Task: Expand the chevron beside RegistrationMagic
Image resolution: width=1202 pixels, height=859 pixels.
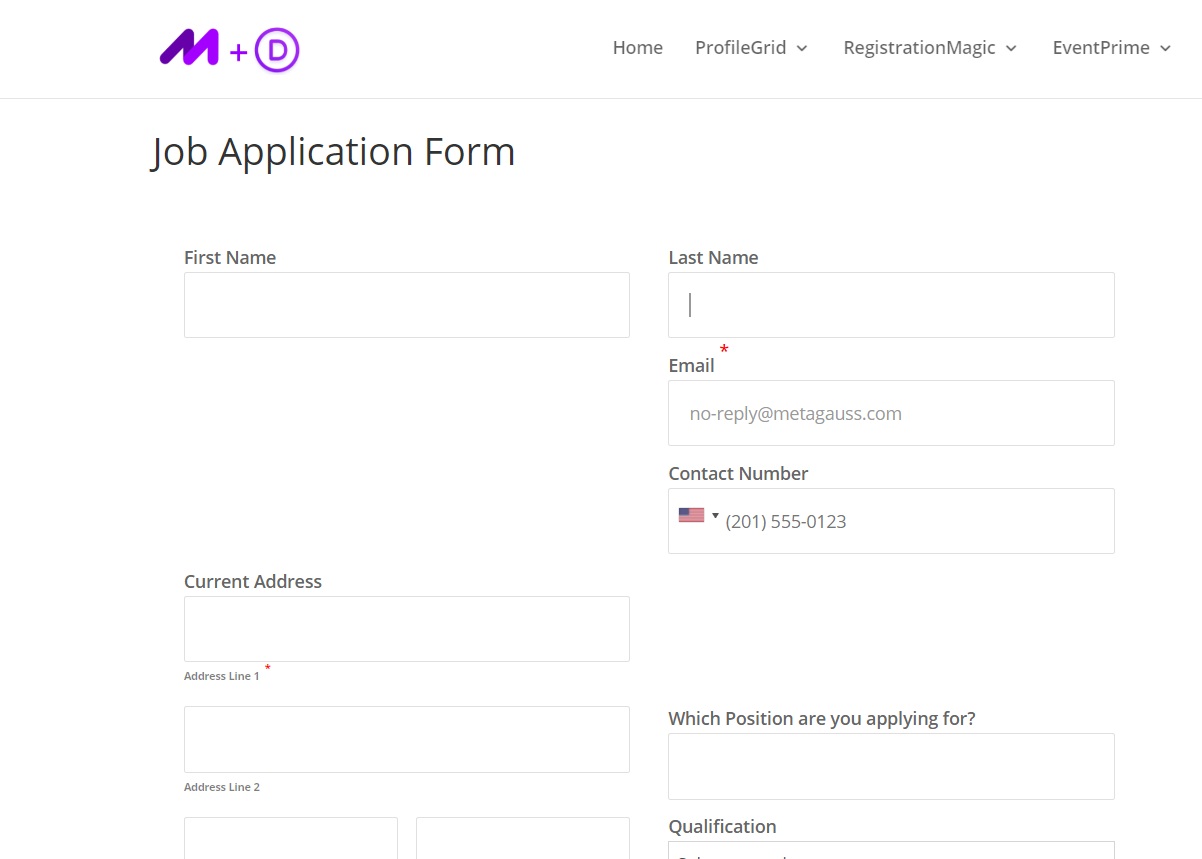Action: 1011,49
